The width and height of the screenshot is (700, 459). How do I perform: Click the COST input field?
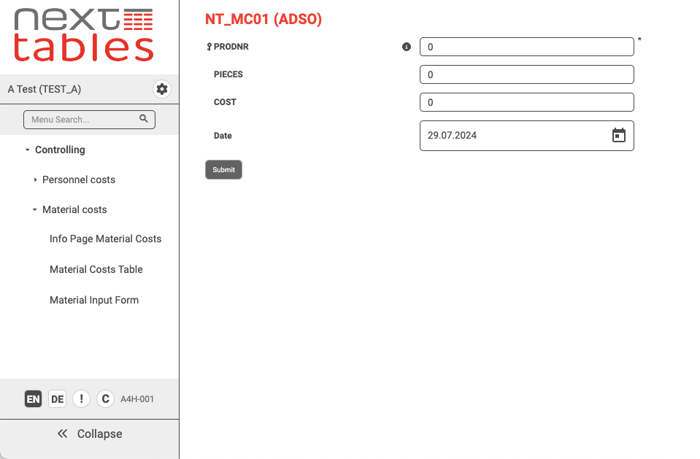pos(527,102)
